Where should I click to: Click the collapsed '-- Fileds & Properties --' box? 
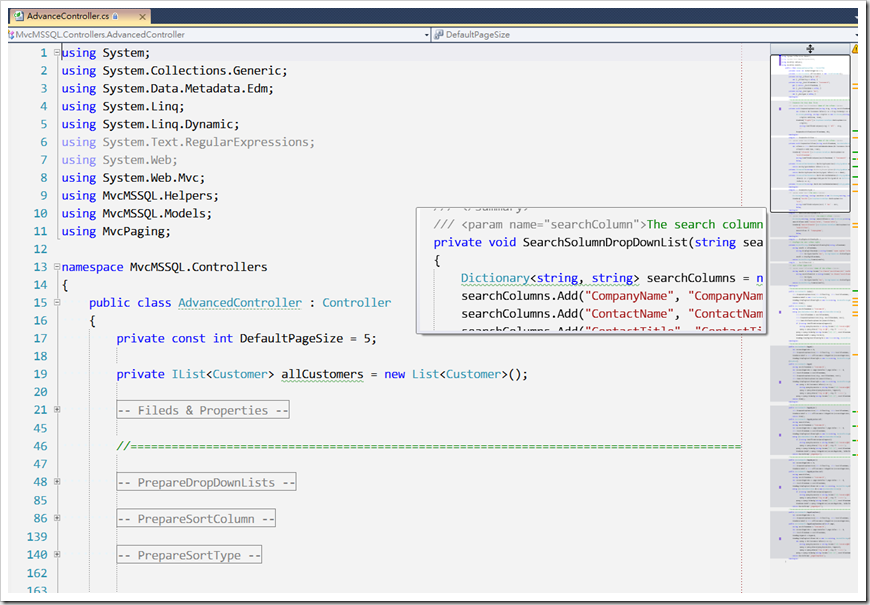coord(203,410)
